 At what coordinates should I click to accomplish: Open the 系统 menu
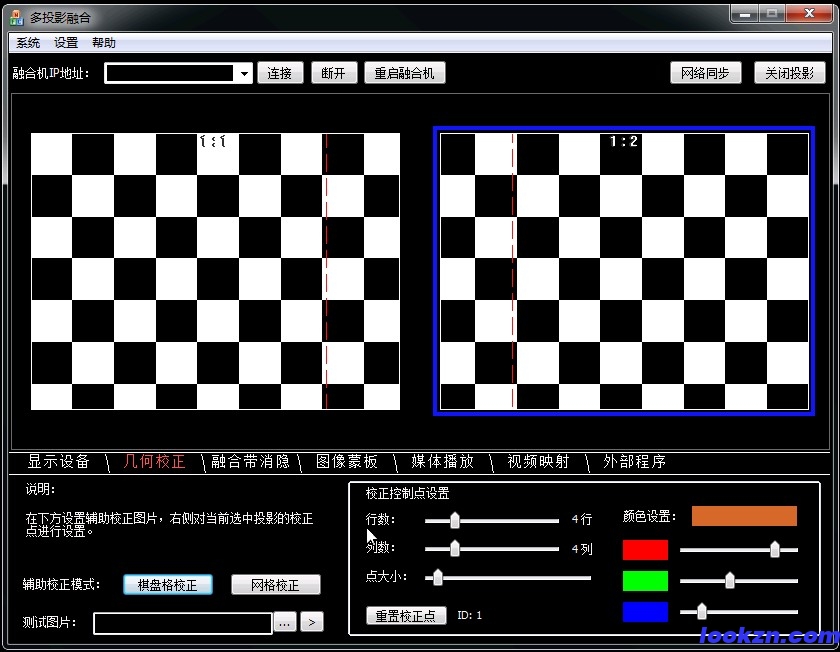28,43
